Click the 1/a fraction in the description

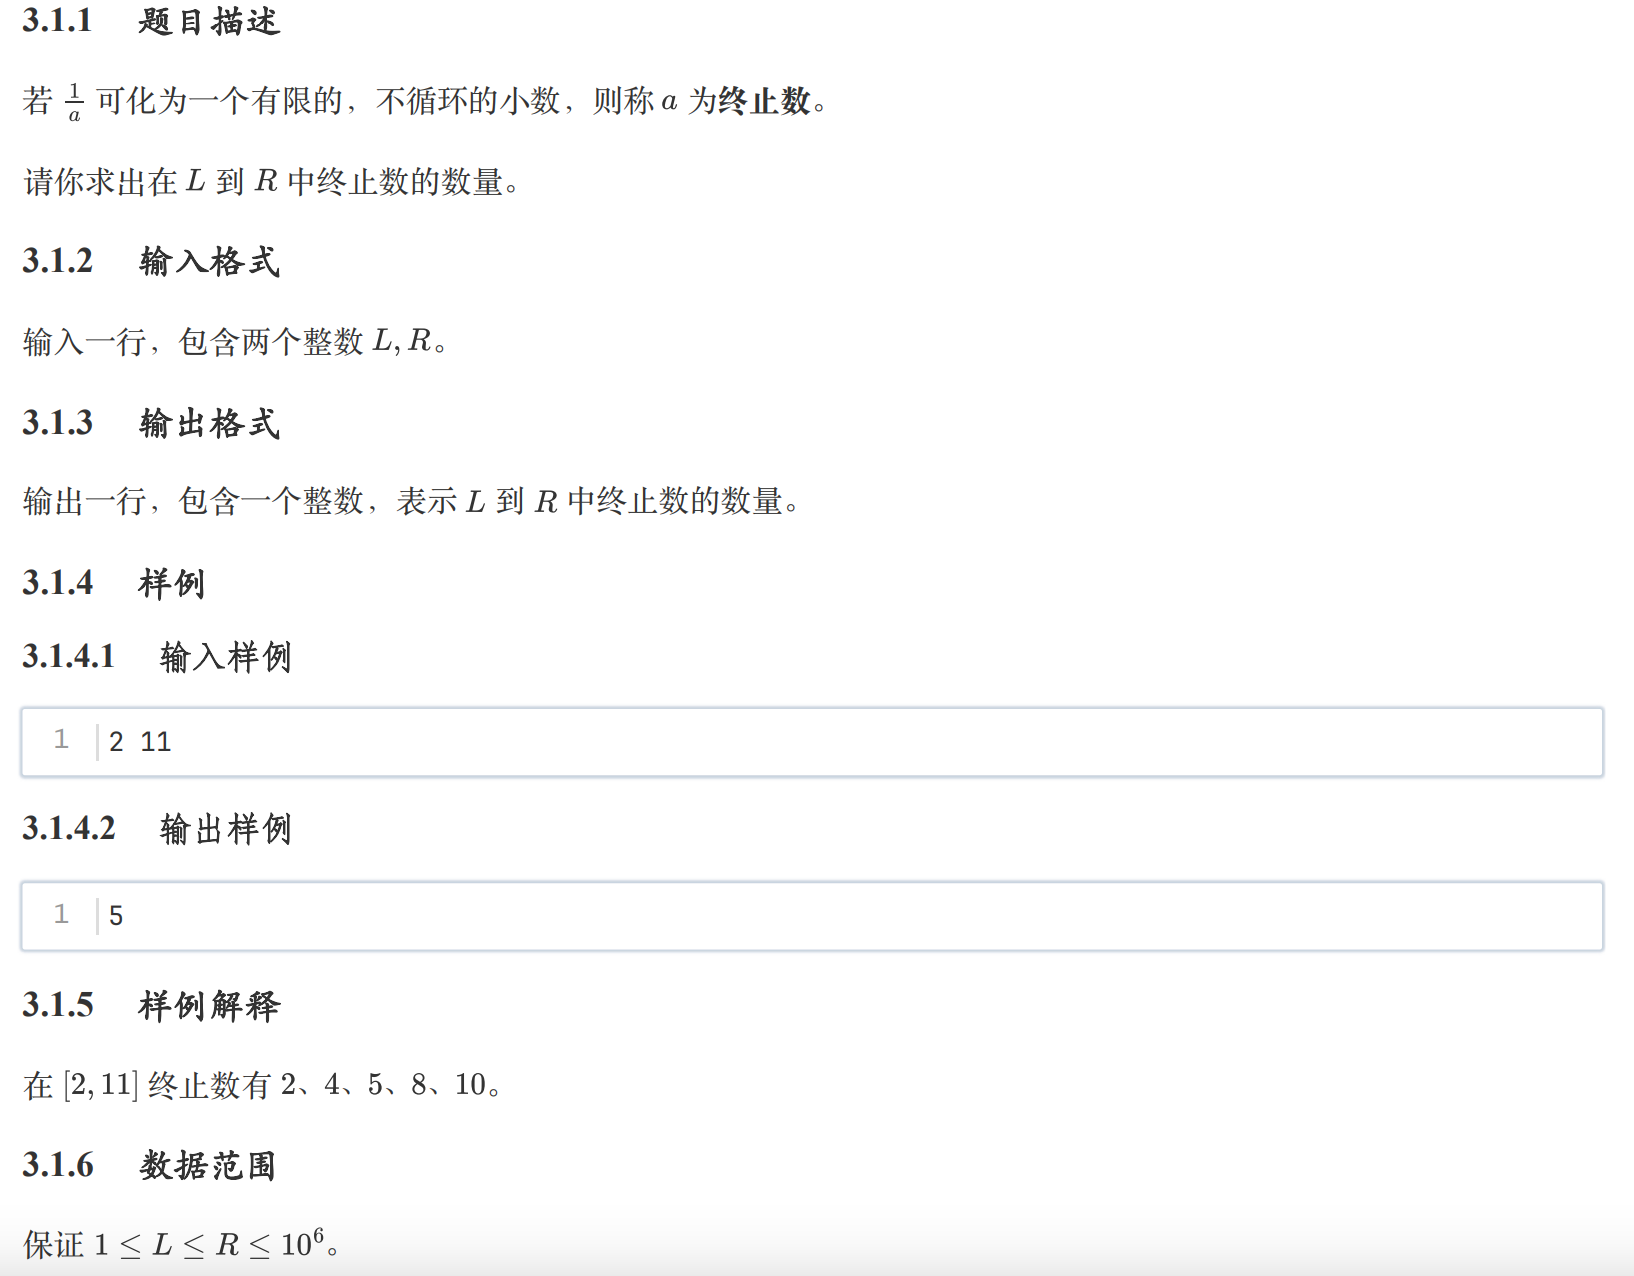pyautogui.click(x=74, y=102)
